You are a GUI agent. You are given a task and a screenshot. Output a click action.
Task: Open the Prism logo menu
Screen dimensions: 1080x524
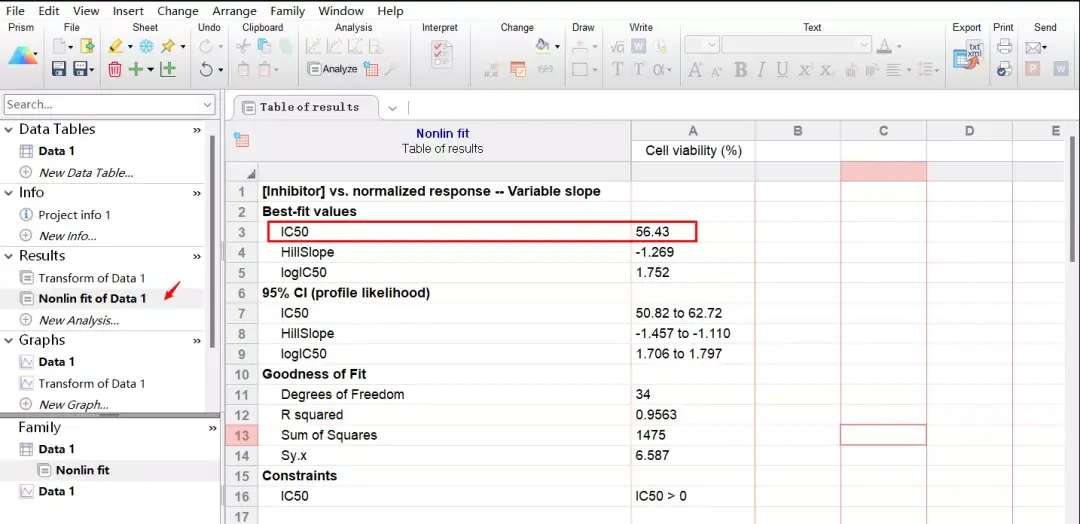click(23, 58)
